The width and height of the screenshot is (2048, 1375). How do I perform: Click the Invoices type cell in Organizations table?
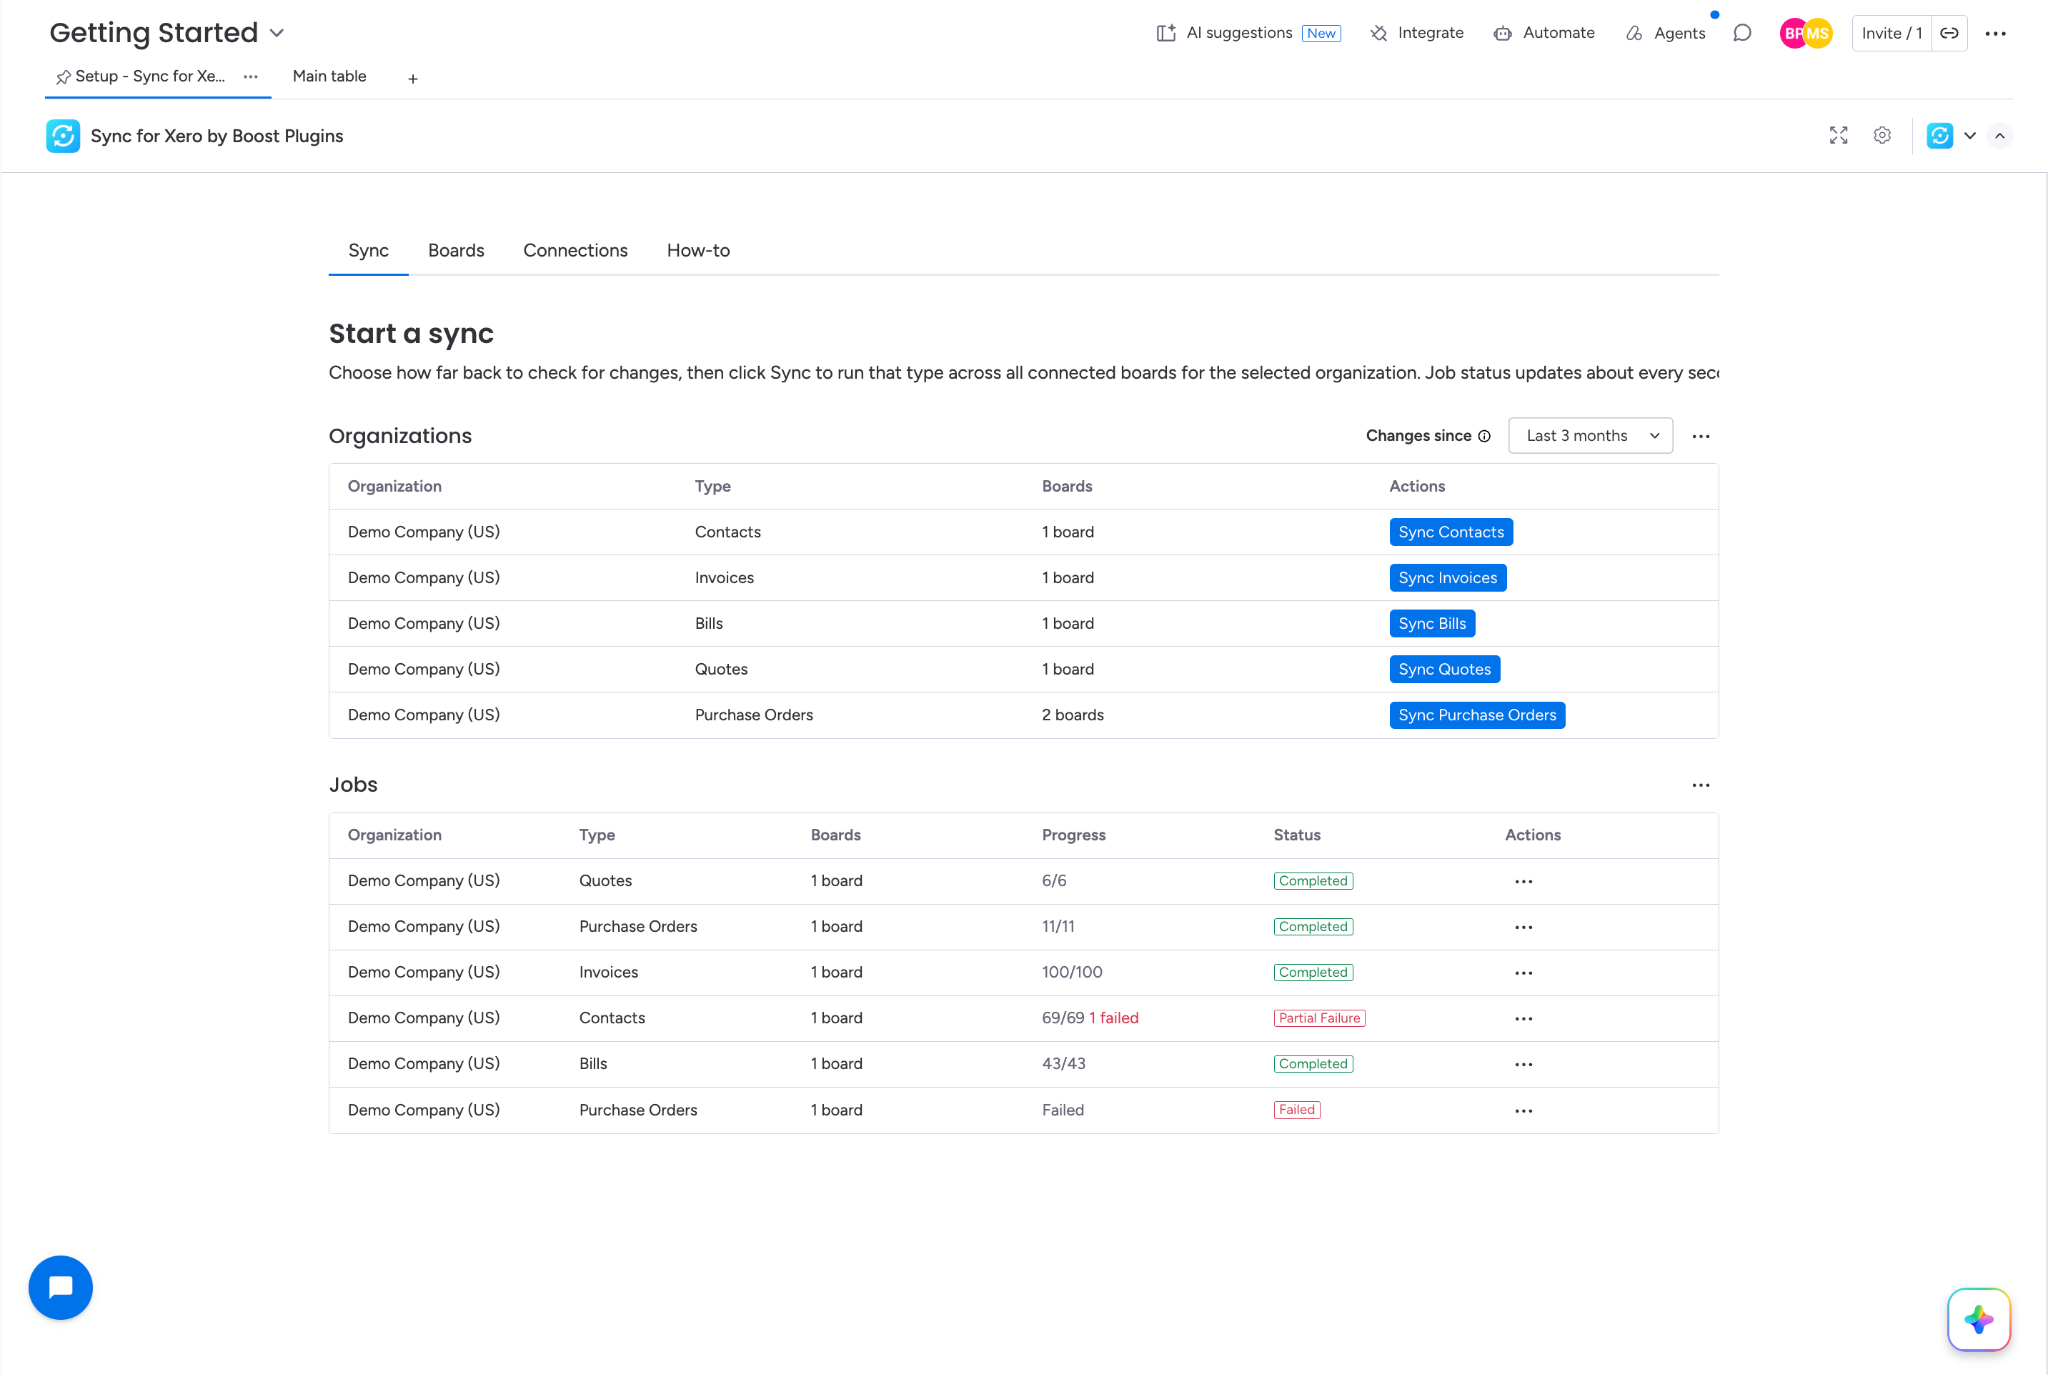(x=724, y=578)
